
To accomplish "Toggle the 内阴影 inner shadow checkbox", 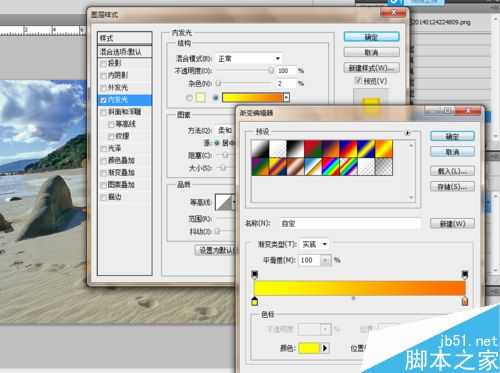I will [x=104, y=76].
